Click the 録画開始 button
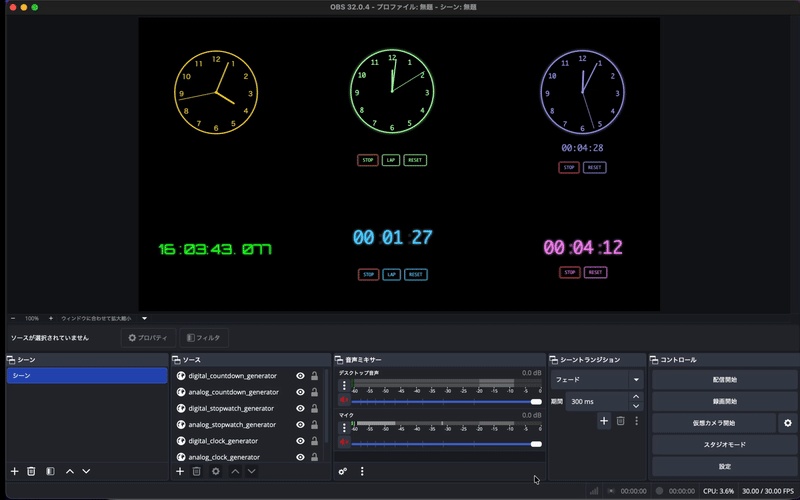This screenshot has width=800, height=500. tap(724, 402)
